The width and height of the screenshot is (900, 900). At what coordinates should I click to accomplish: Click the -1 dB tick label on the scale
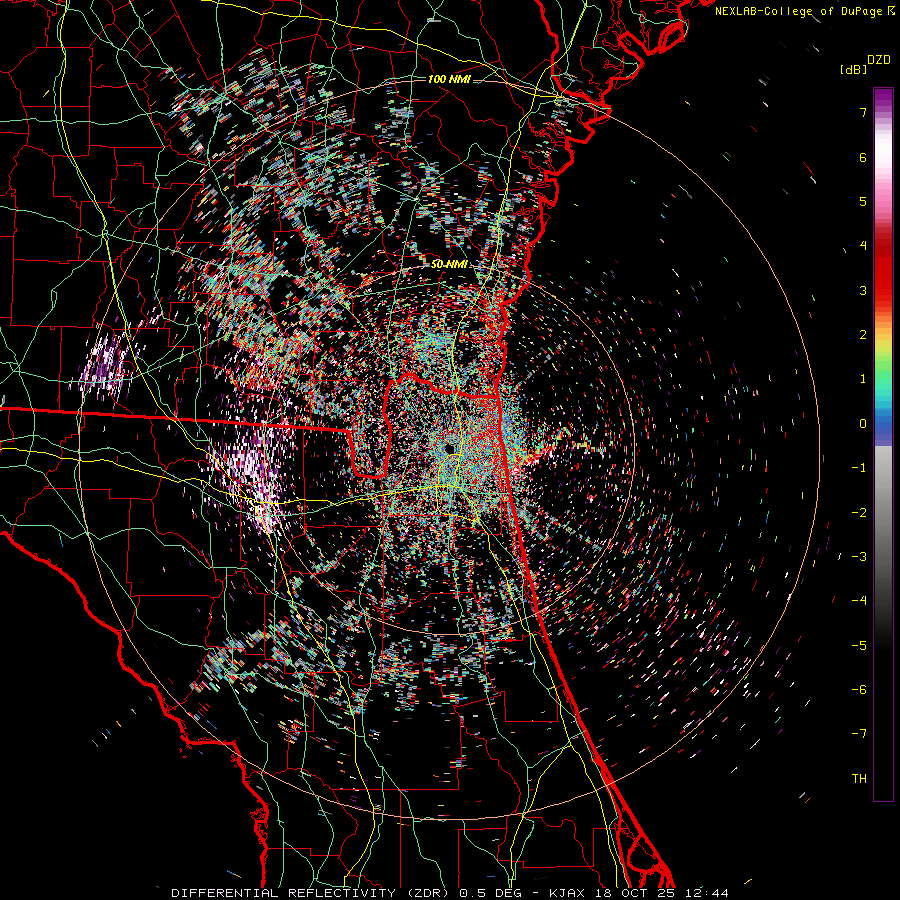(x=859, y=468)
